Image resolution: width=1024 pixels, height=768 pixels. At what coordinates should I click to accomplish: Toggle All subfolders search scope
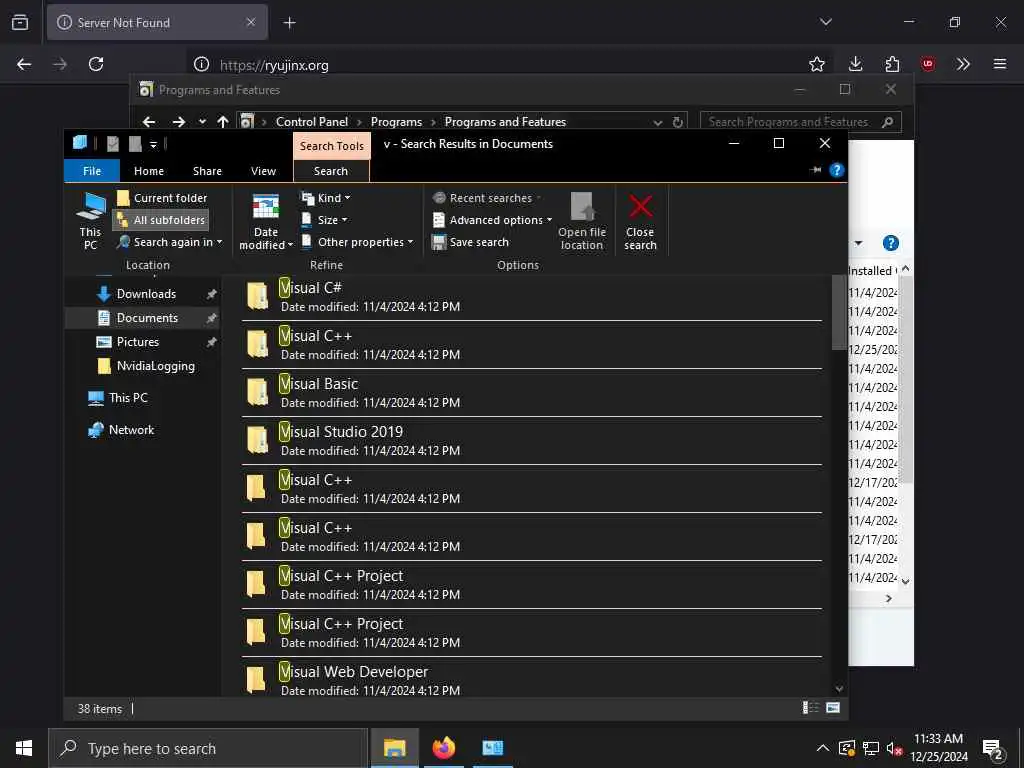[x=161, y=220]
